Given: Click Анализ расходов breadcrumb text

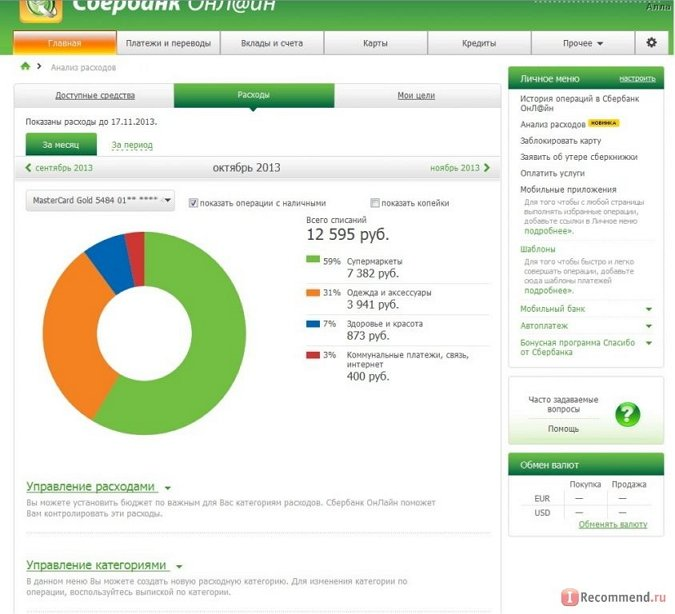Looking at the screenshot, I should [83, 68].
